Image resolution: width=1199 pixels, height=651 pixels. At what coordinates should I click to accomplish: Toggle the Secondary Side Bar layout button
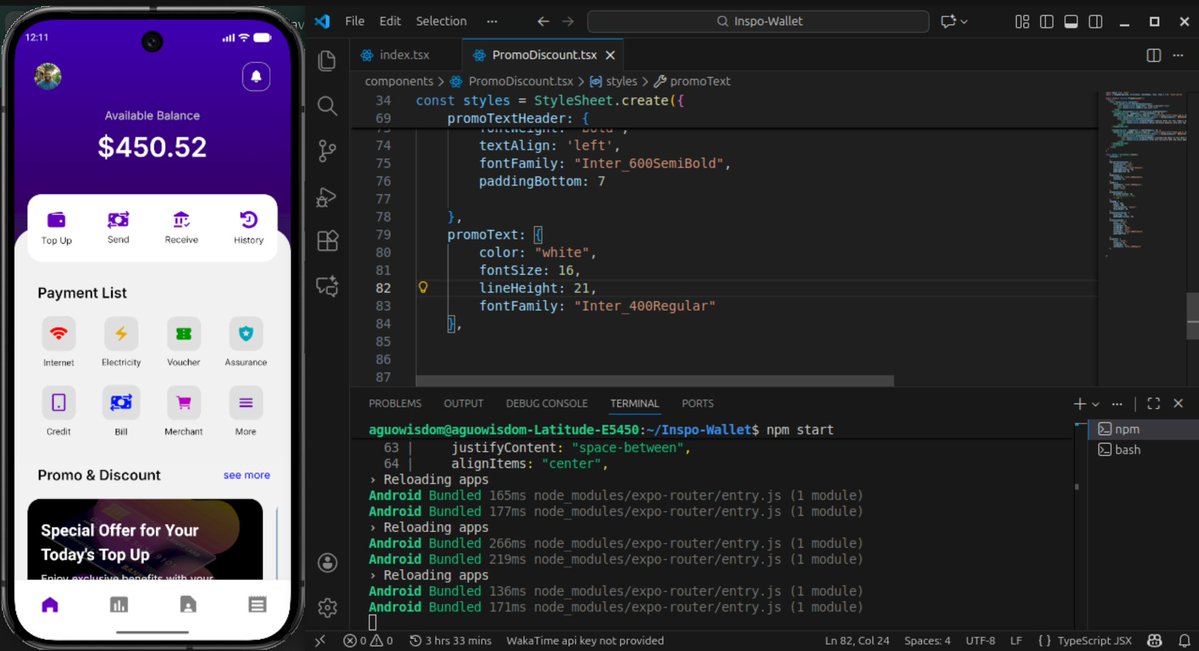[1096, 21]
